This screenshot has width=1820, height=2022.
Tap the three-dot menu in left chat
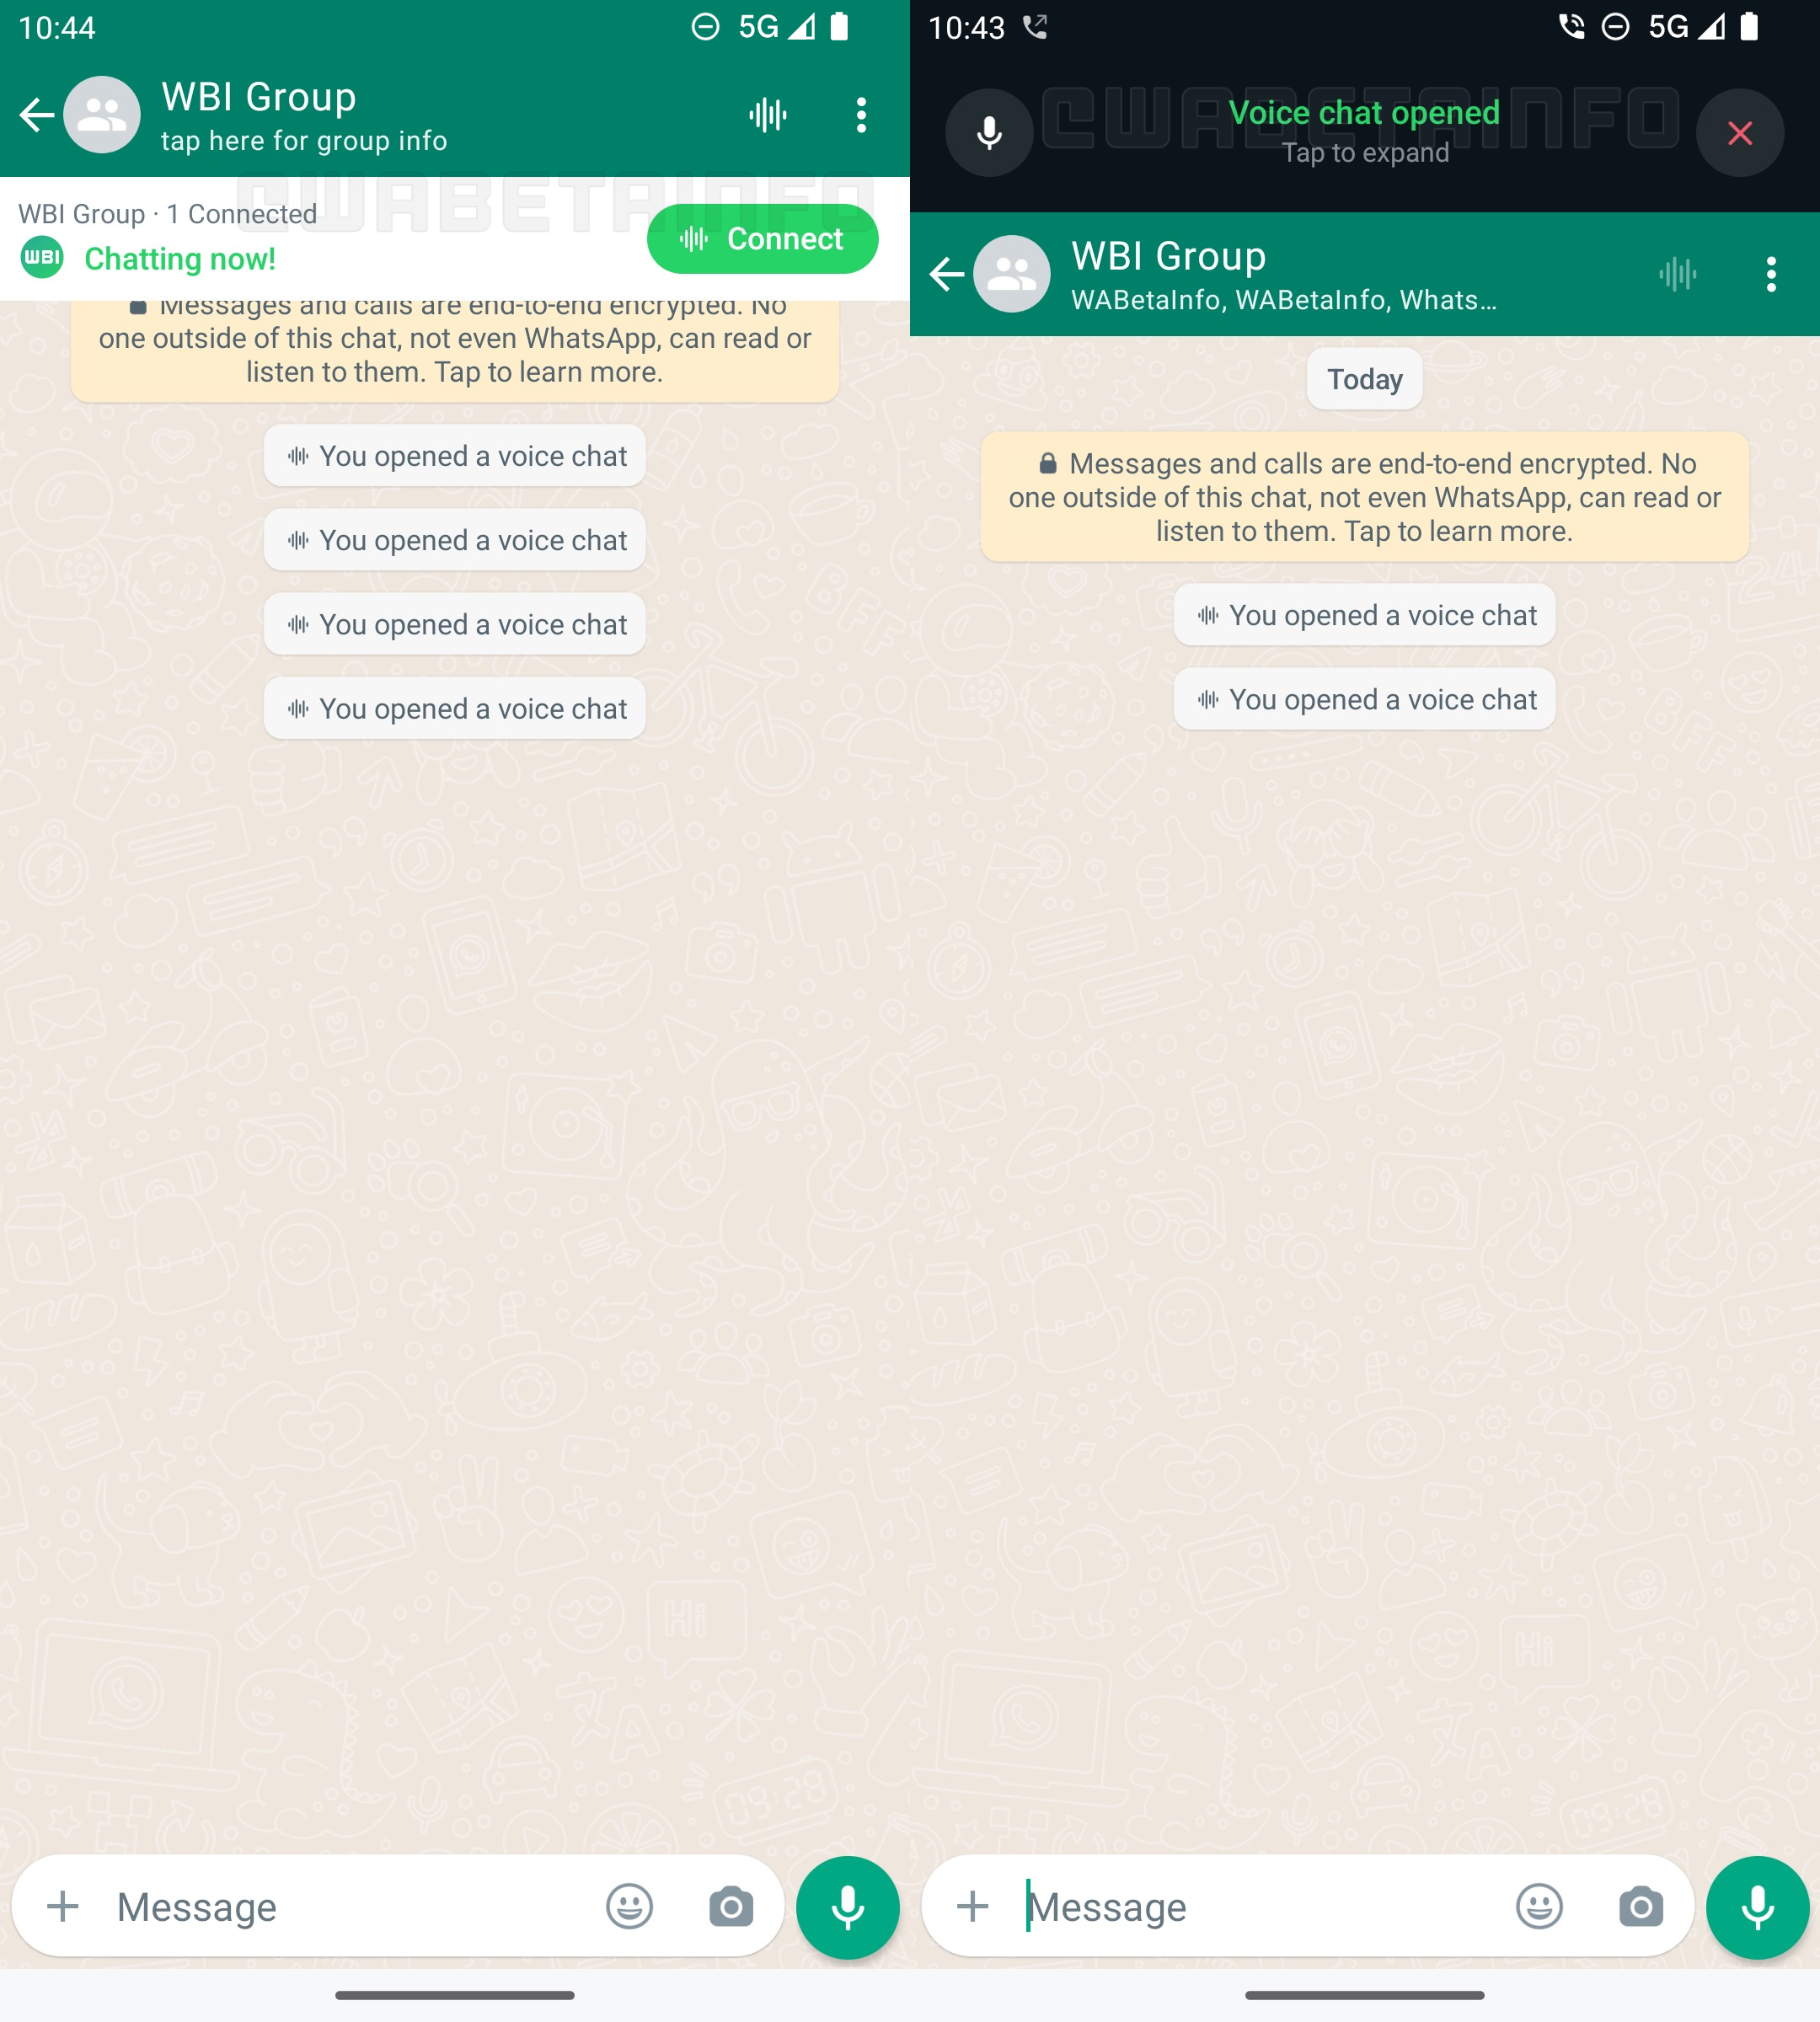tap(863, 115)
